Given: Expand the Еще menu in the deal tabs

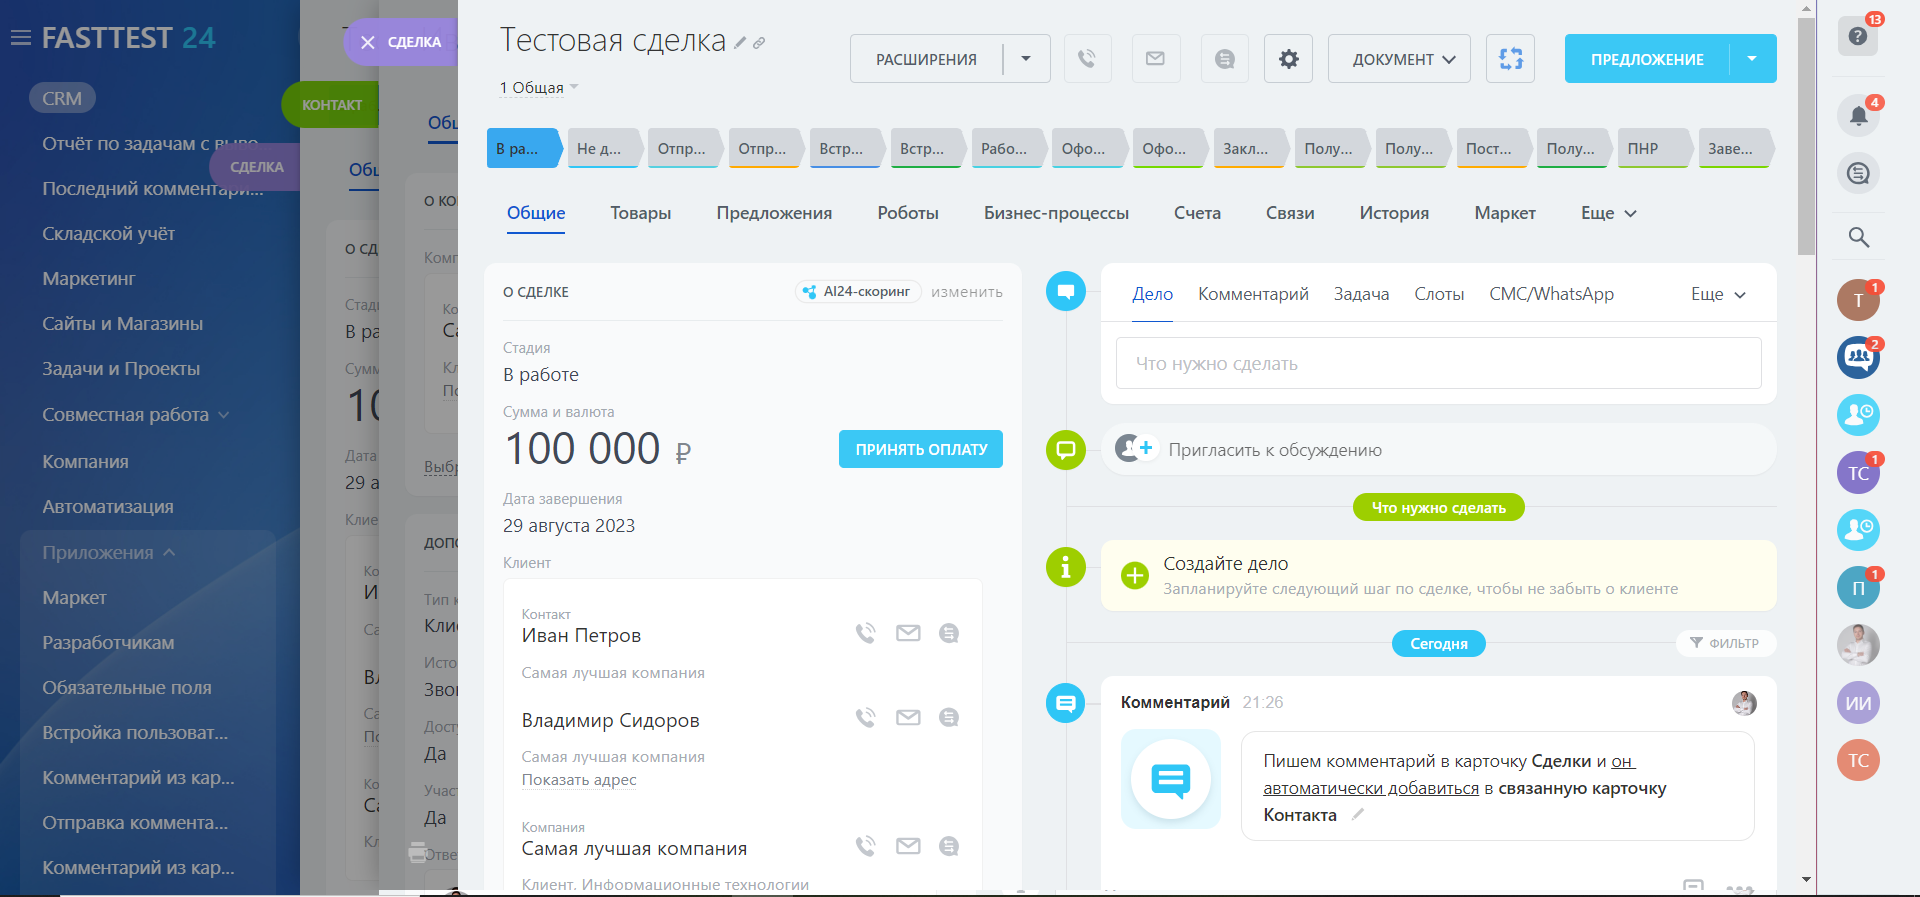Looking at the screenshot, I should (1608, 213).
